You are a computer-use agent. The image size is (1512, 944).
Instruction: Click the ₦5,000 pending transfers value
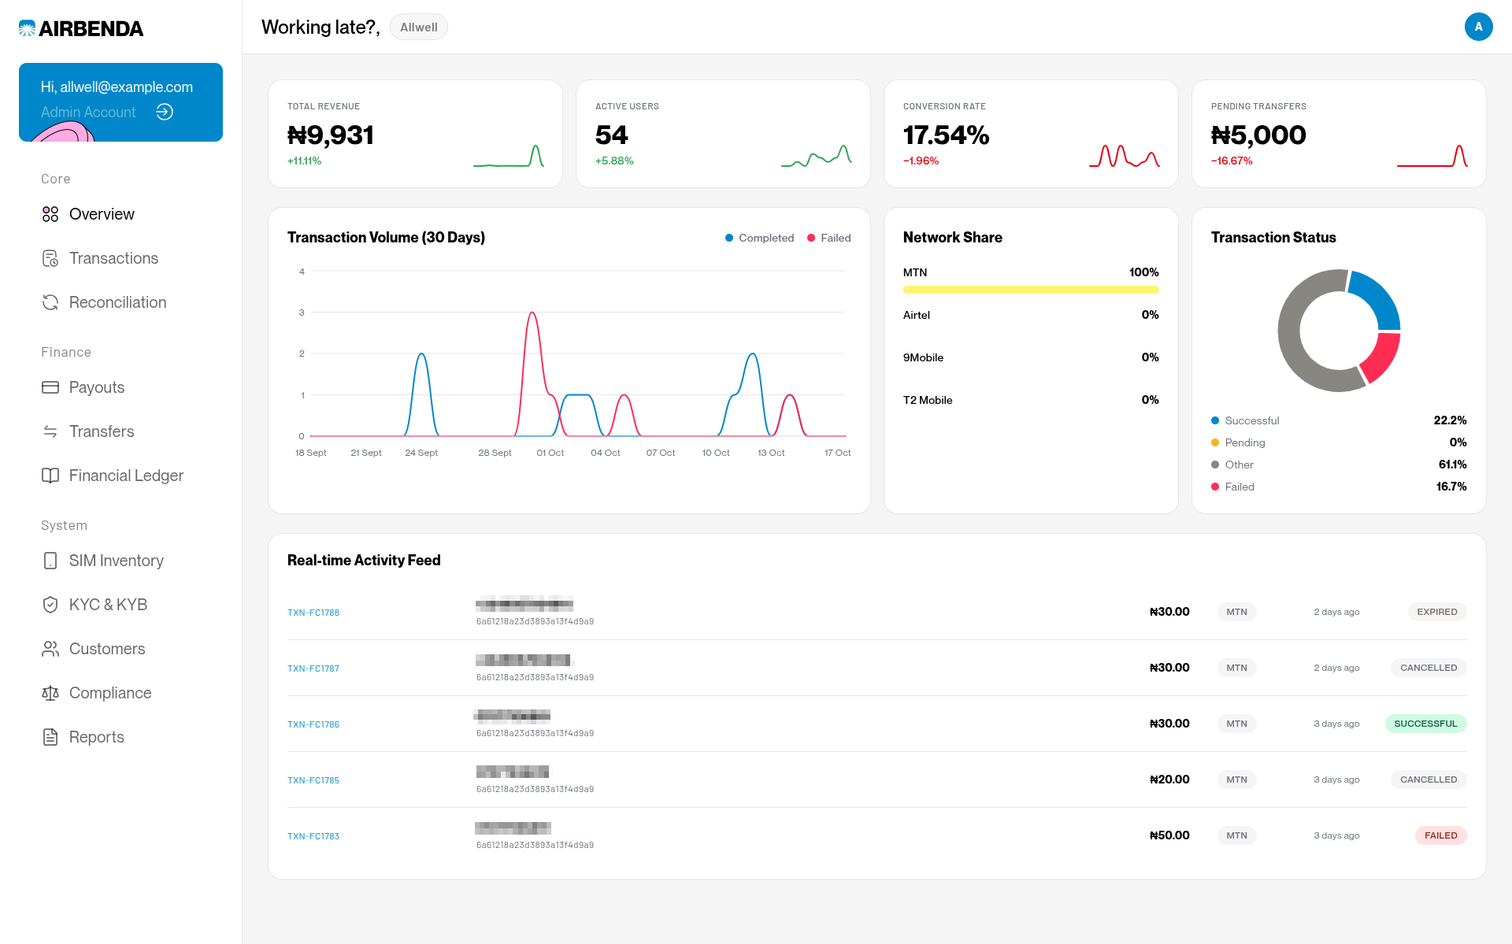point(1258,135)
